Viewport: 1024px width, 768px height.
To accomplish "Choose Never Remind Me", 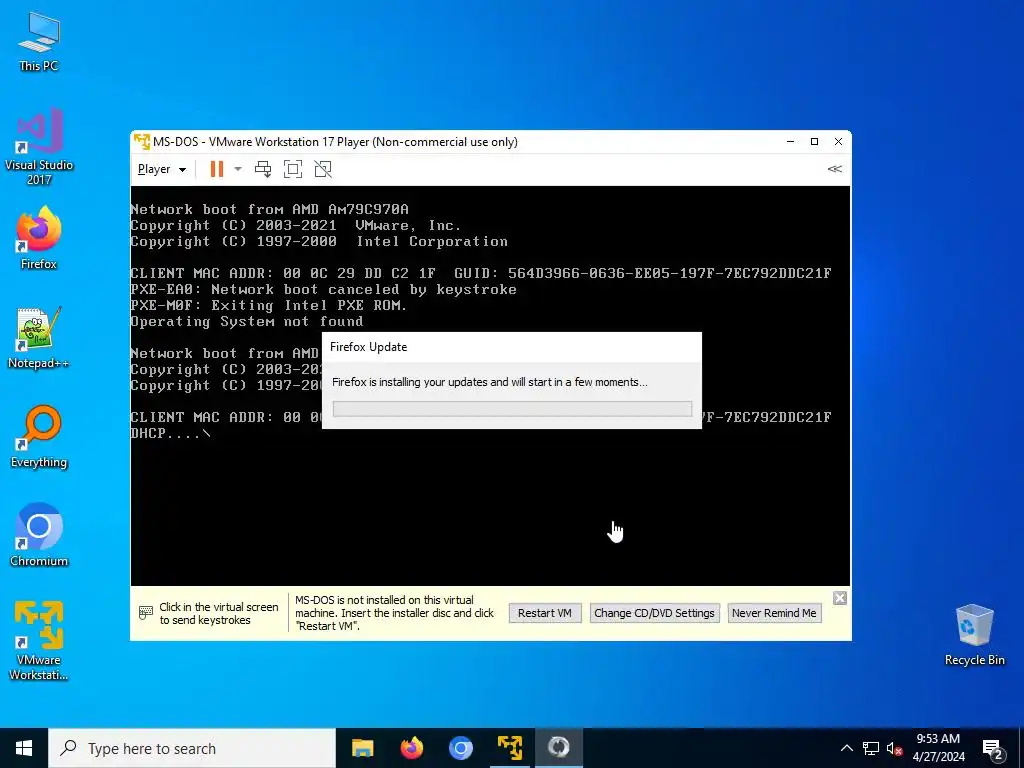I will click(774, 613).
